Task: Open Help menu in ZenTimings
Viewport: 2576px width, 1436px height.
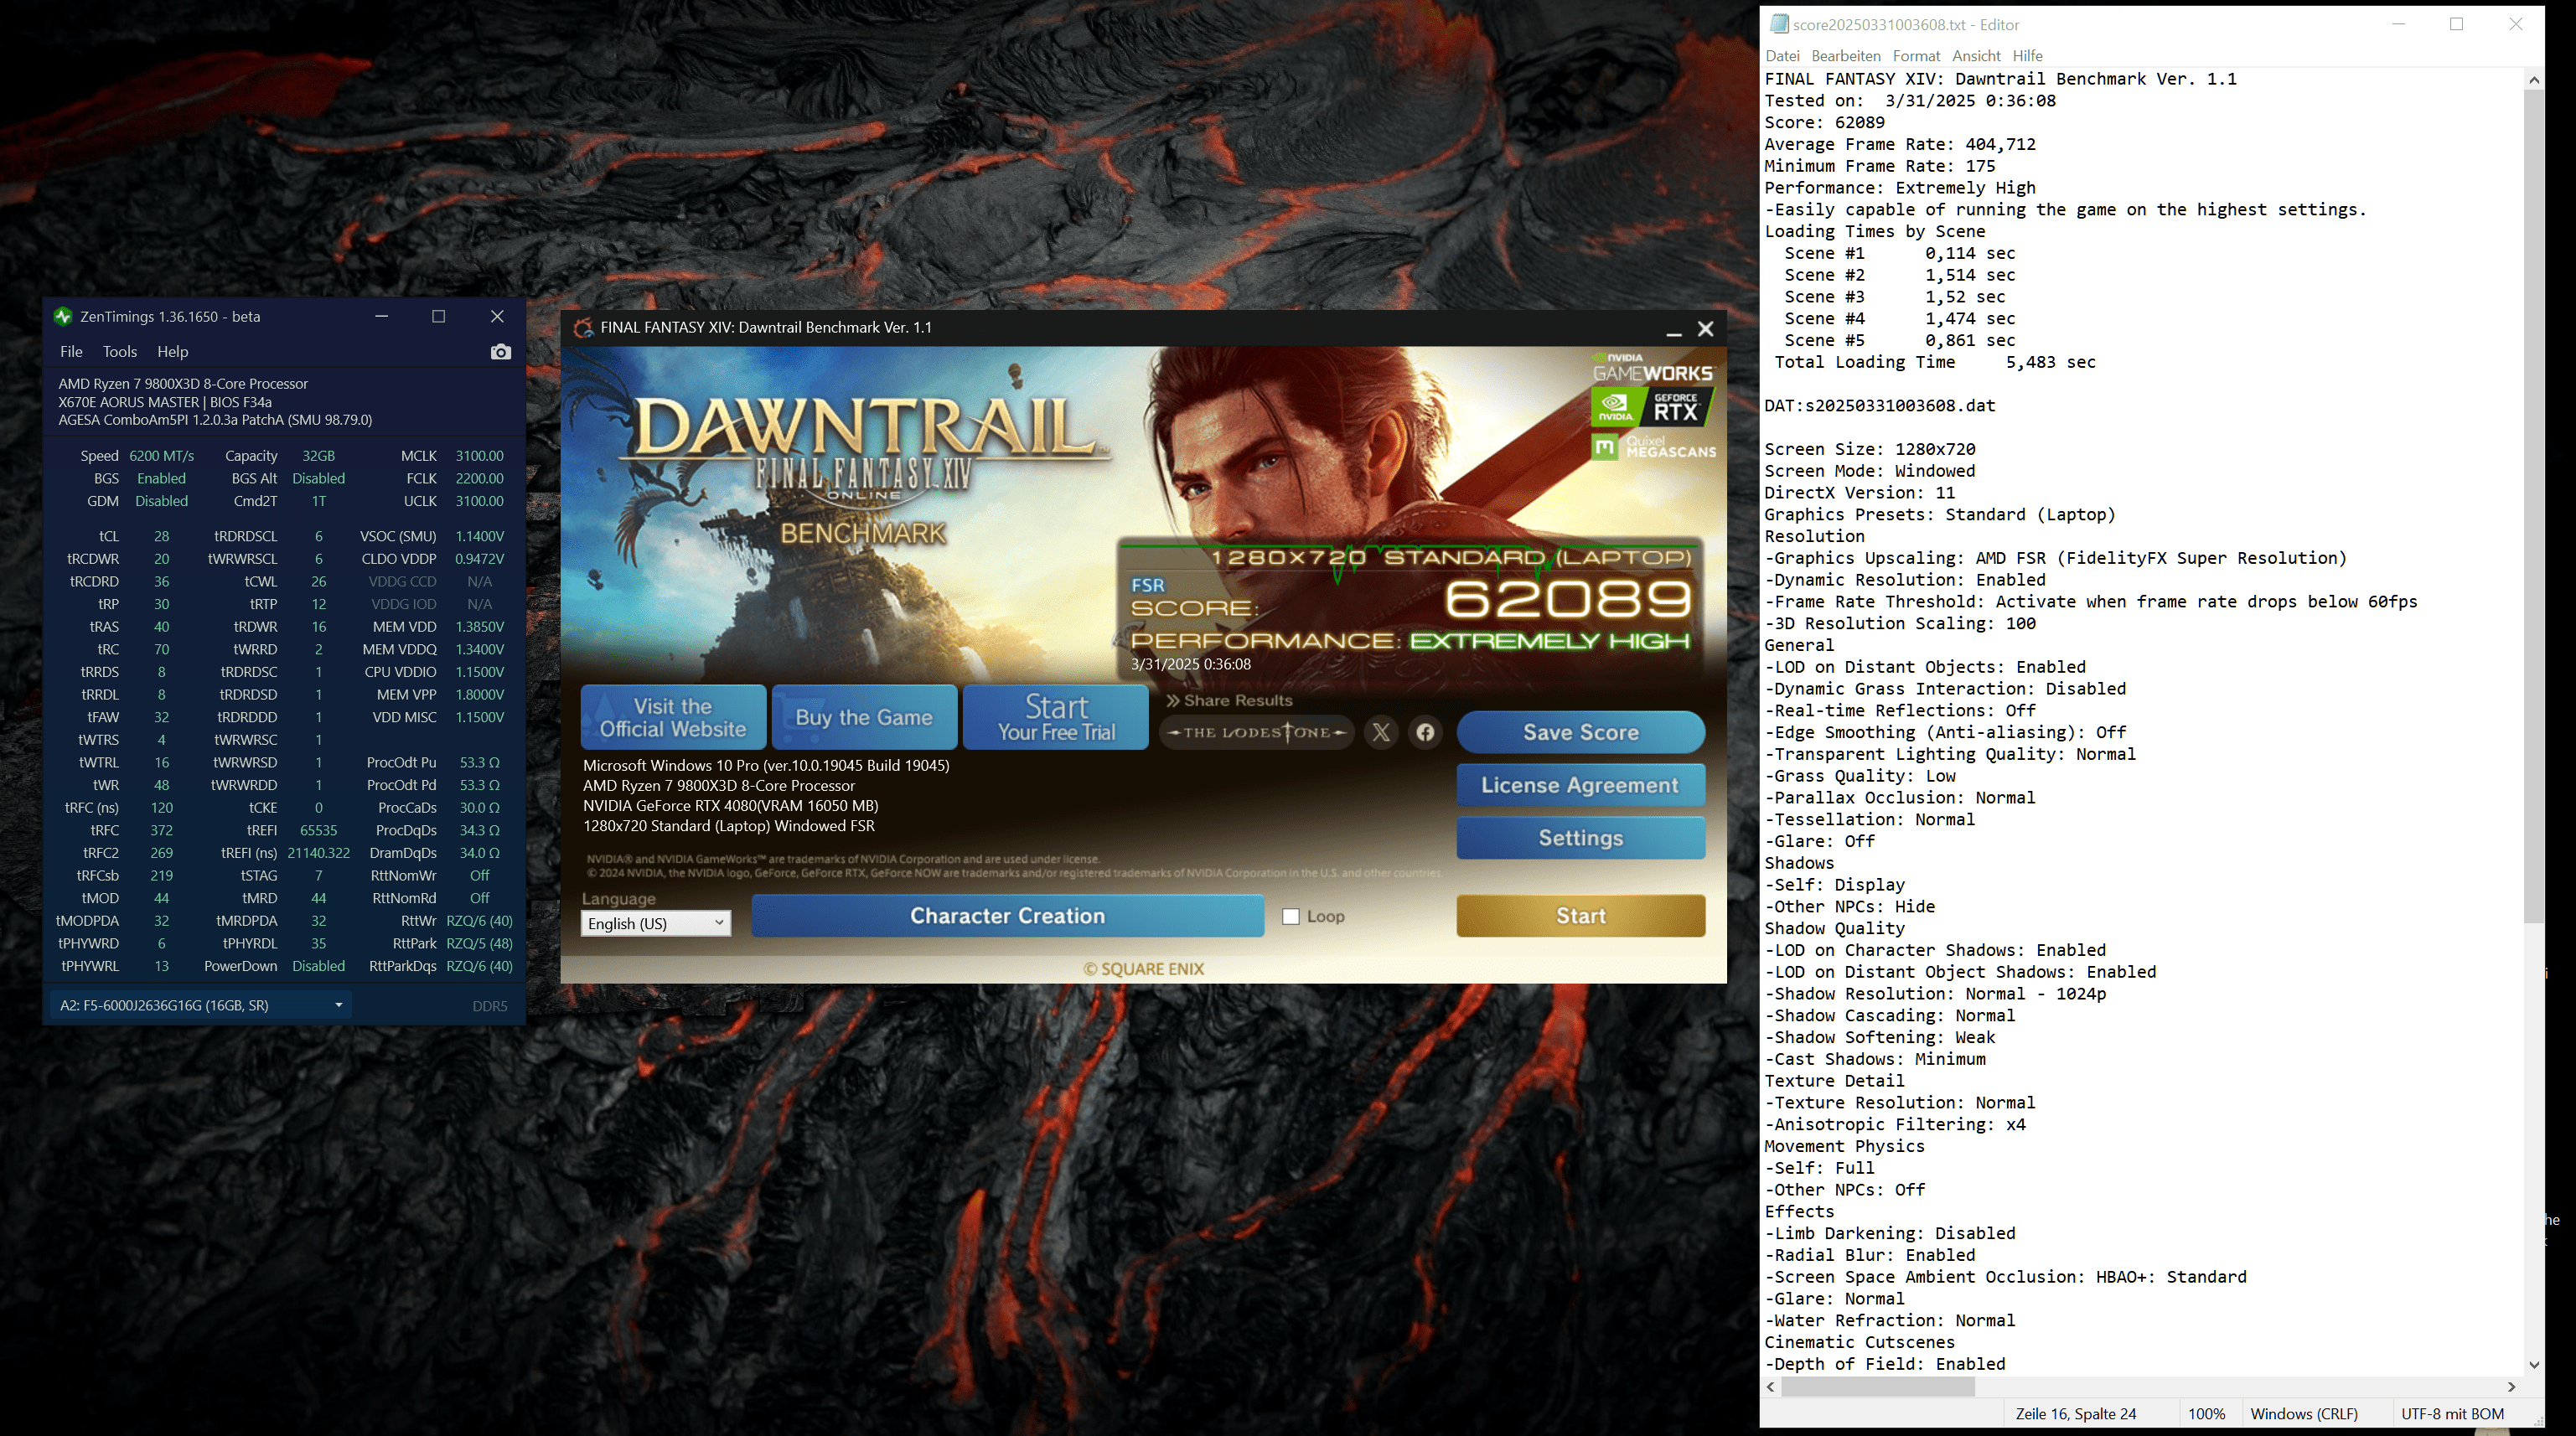Action: click(172, 352)
